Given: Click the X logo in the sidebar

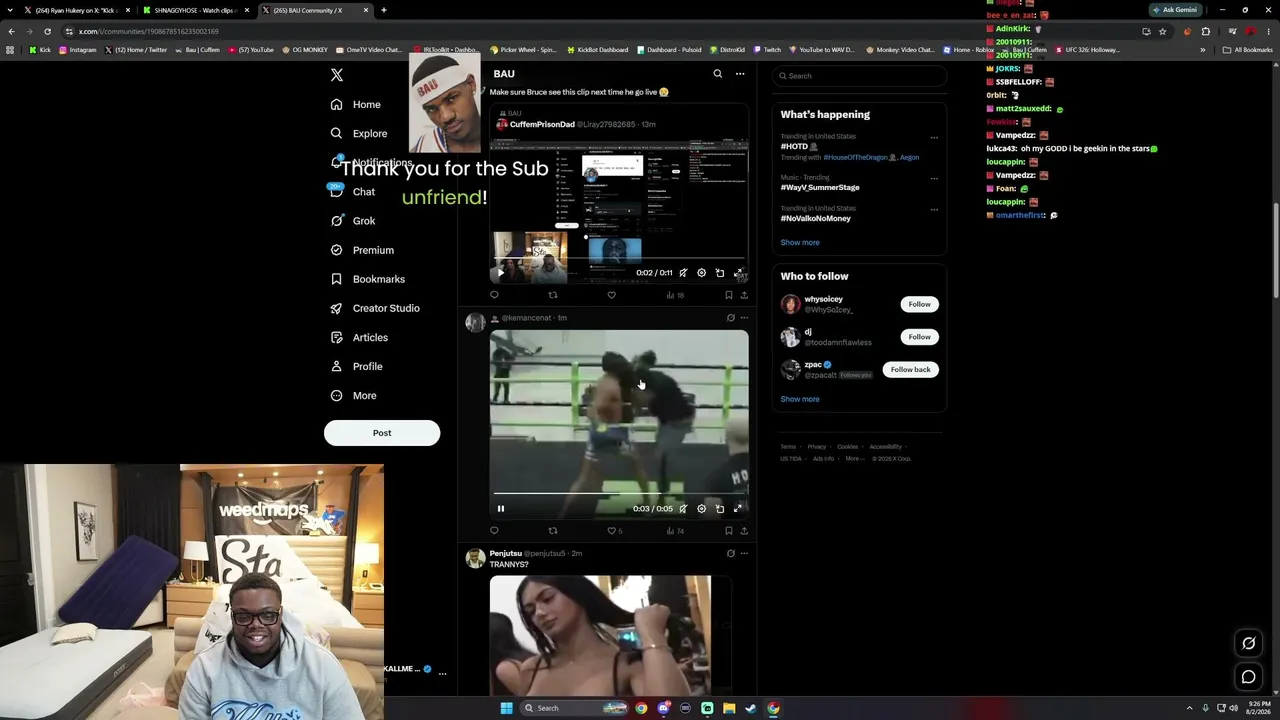Looking at the screenshot, I should [x=337, y=75].
